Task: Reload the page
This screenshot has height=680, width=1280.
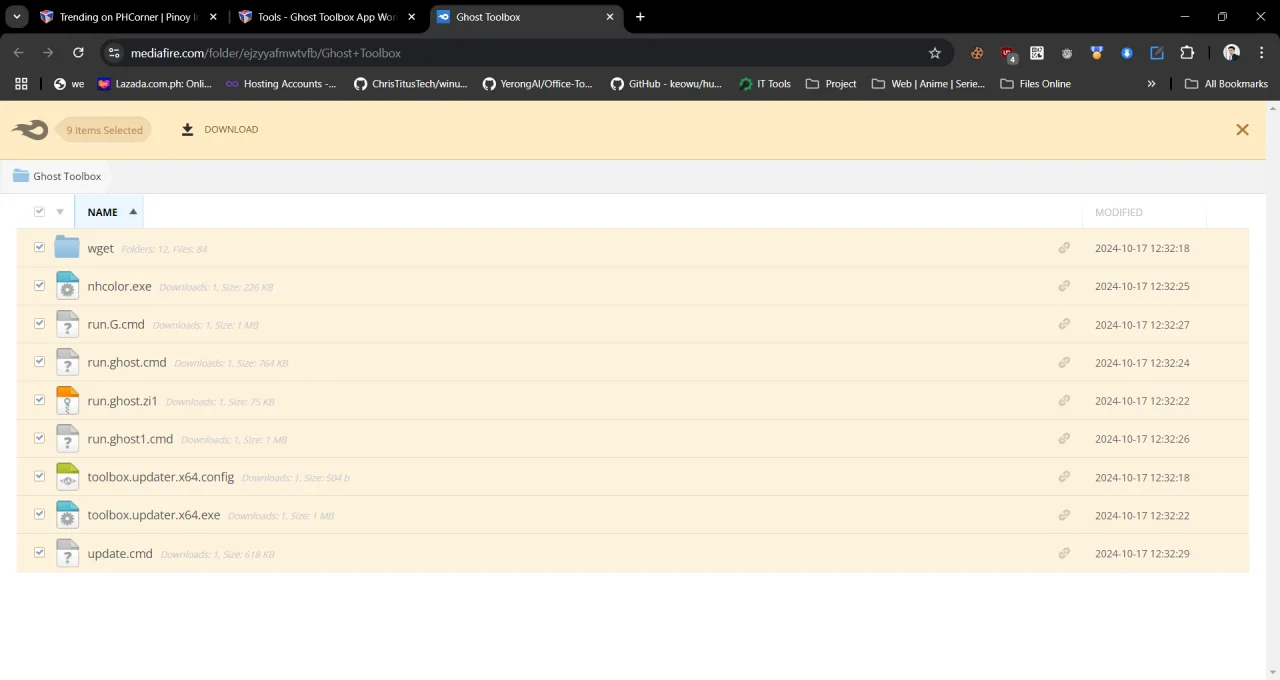Action: click(x=78, y=53)
